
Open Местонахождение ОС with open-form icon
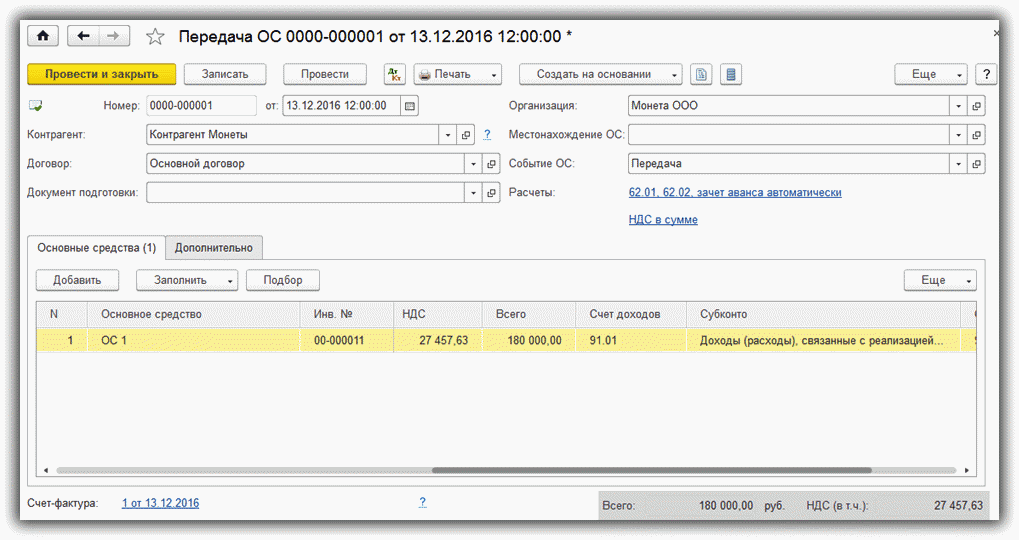[x=976, y=135]
